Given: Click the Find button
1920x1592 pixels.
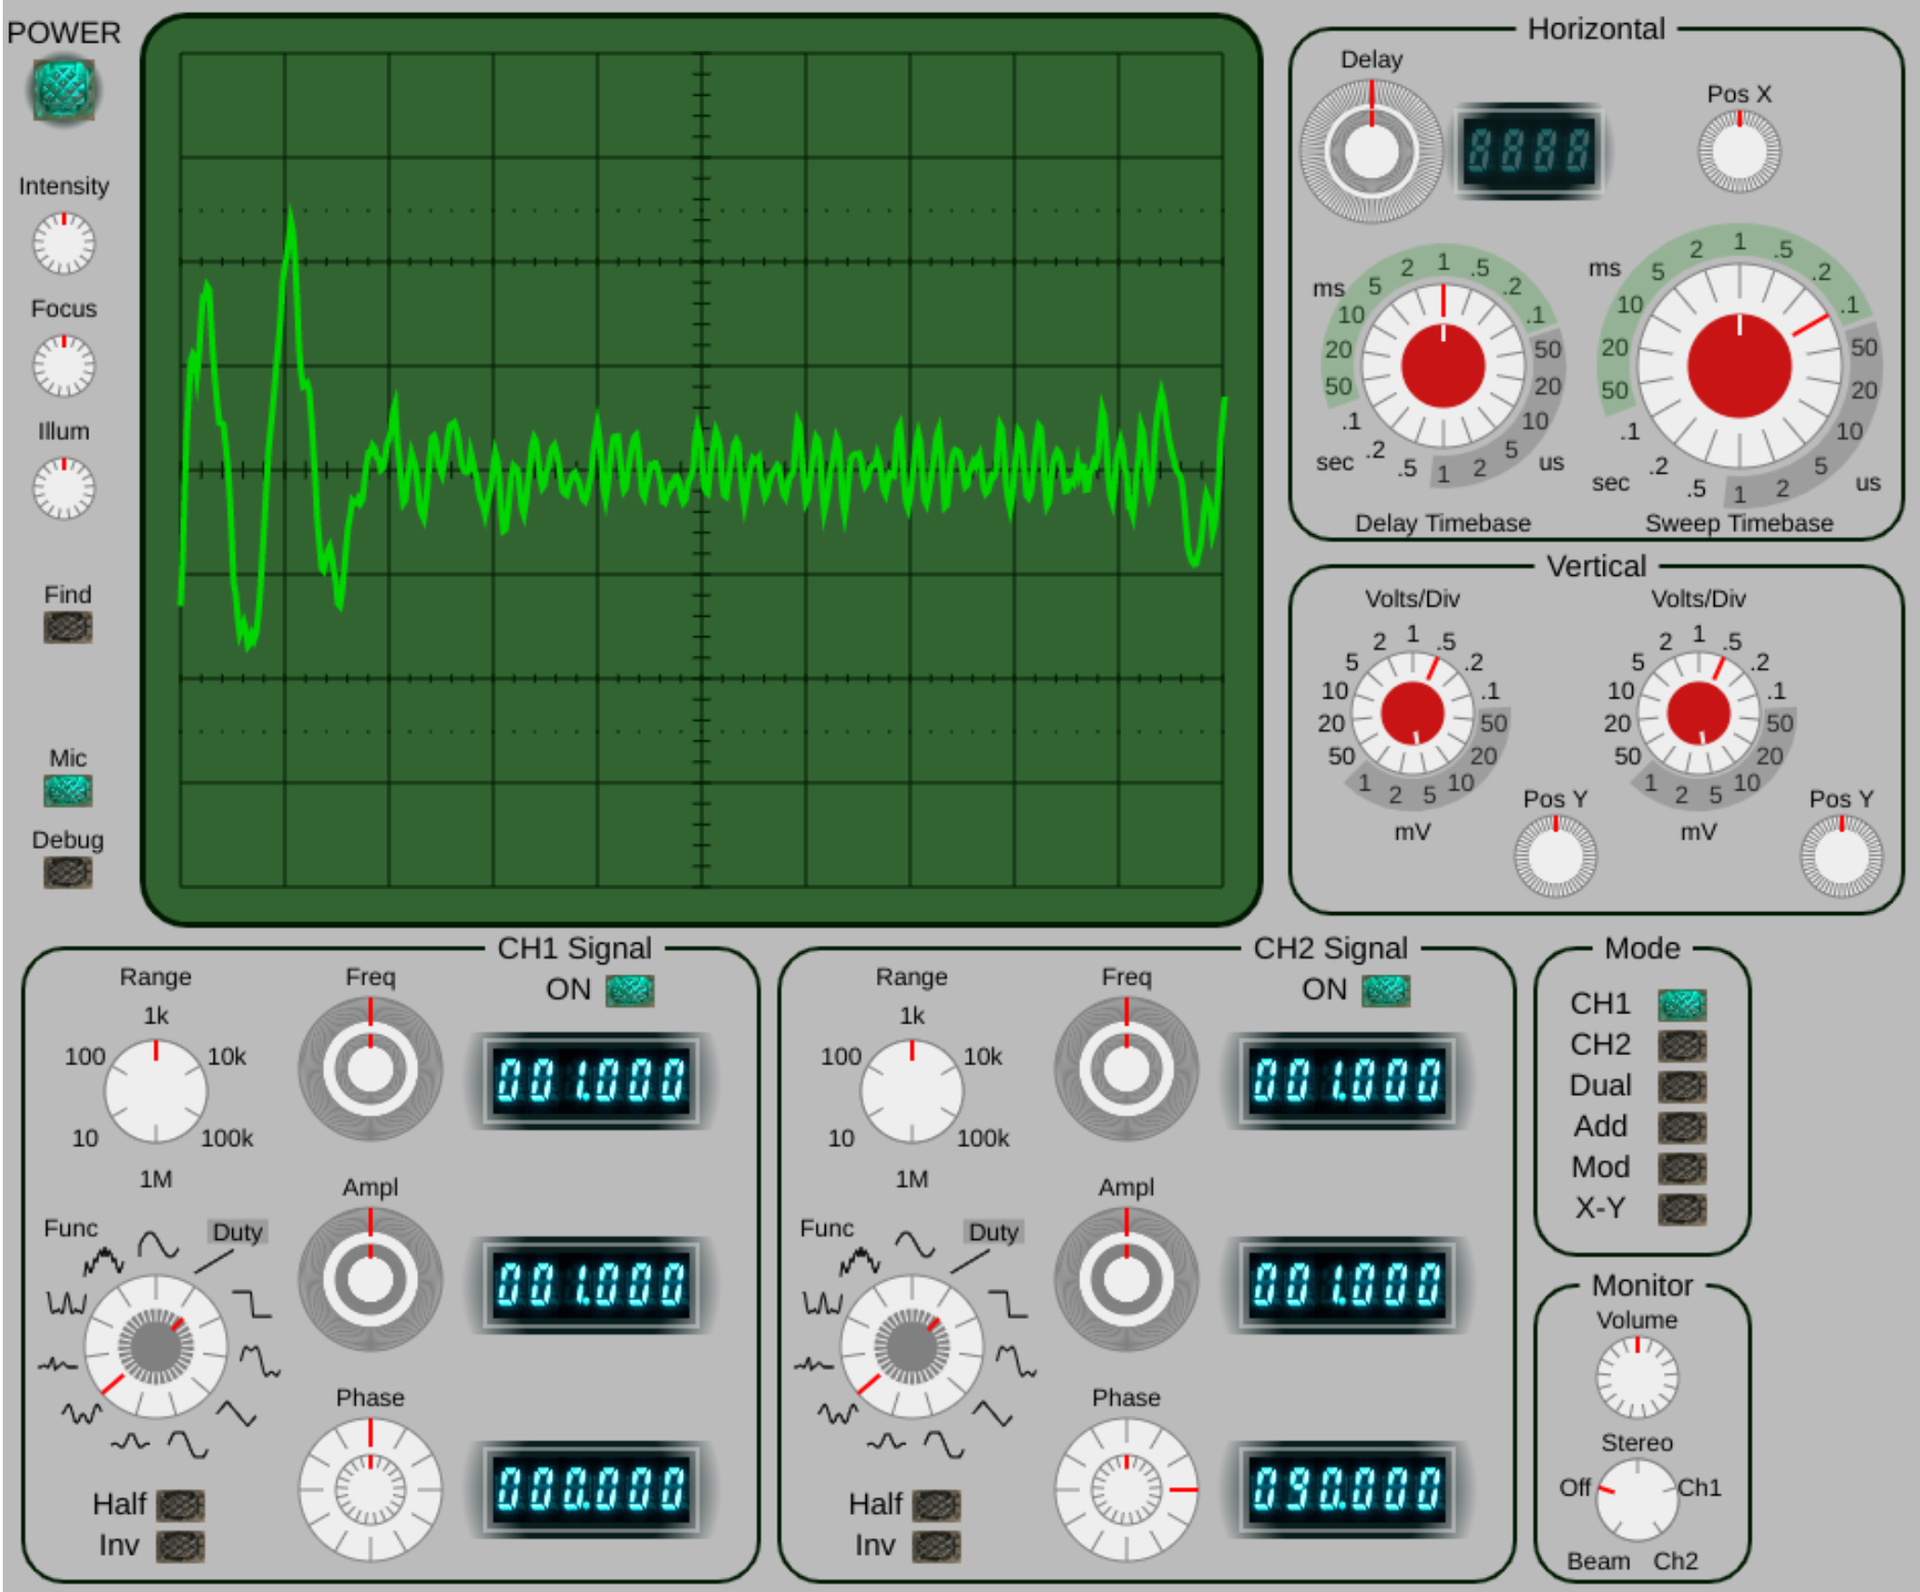Looking at the screenshot, I should click(x=68, y=627).
